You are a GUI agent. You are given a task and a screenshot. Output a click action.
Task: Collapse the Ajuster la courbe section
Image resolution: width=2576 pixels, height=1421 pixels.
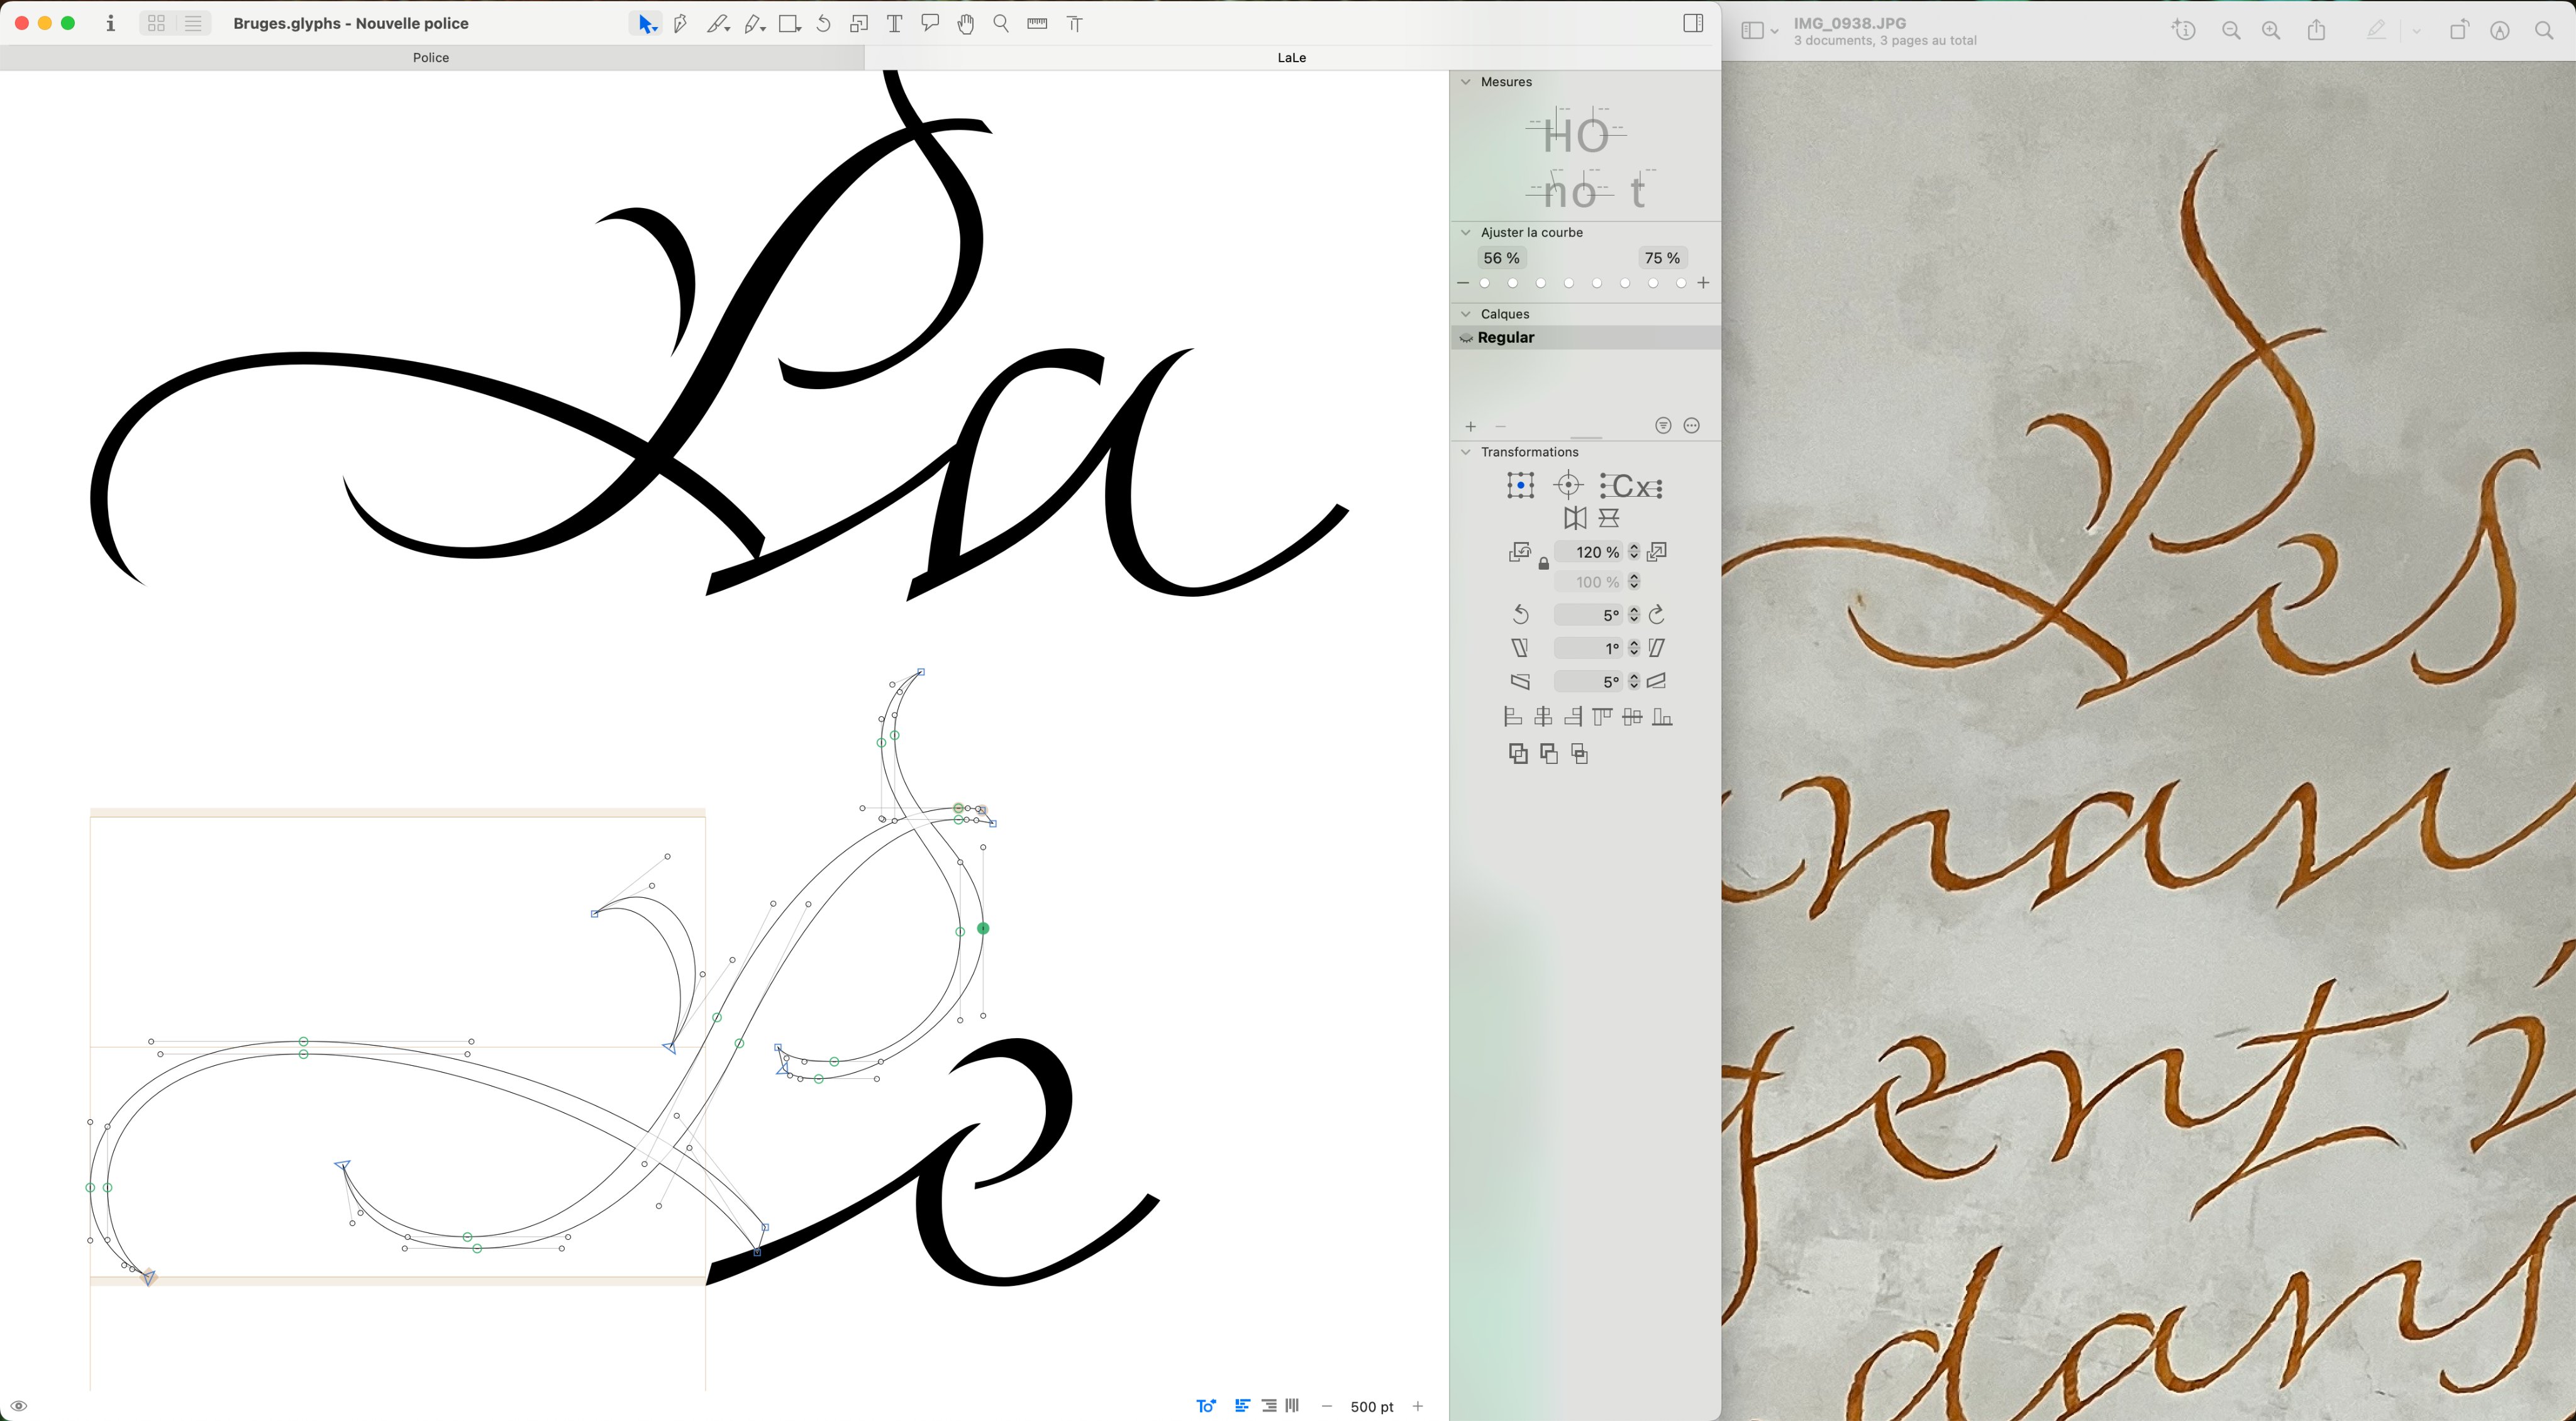click(x=1466, y=232)
